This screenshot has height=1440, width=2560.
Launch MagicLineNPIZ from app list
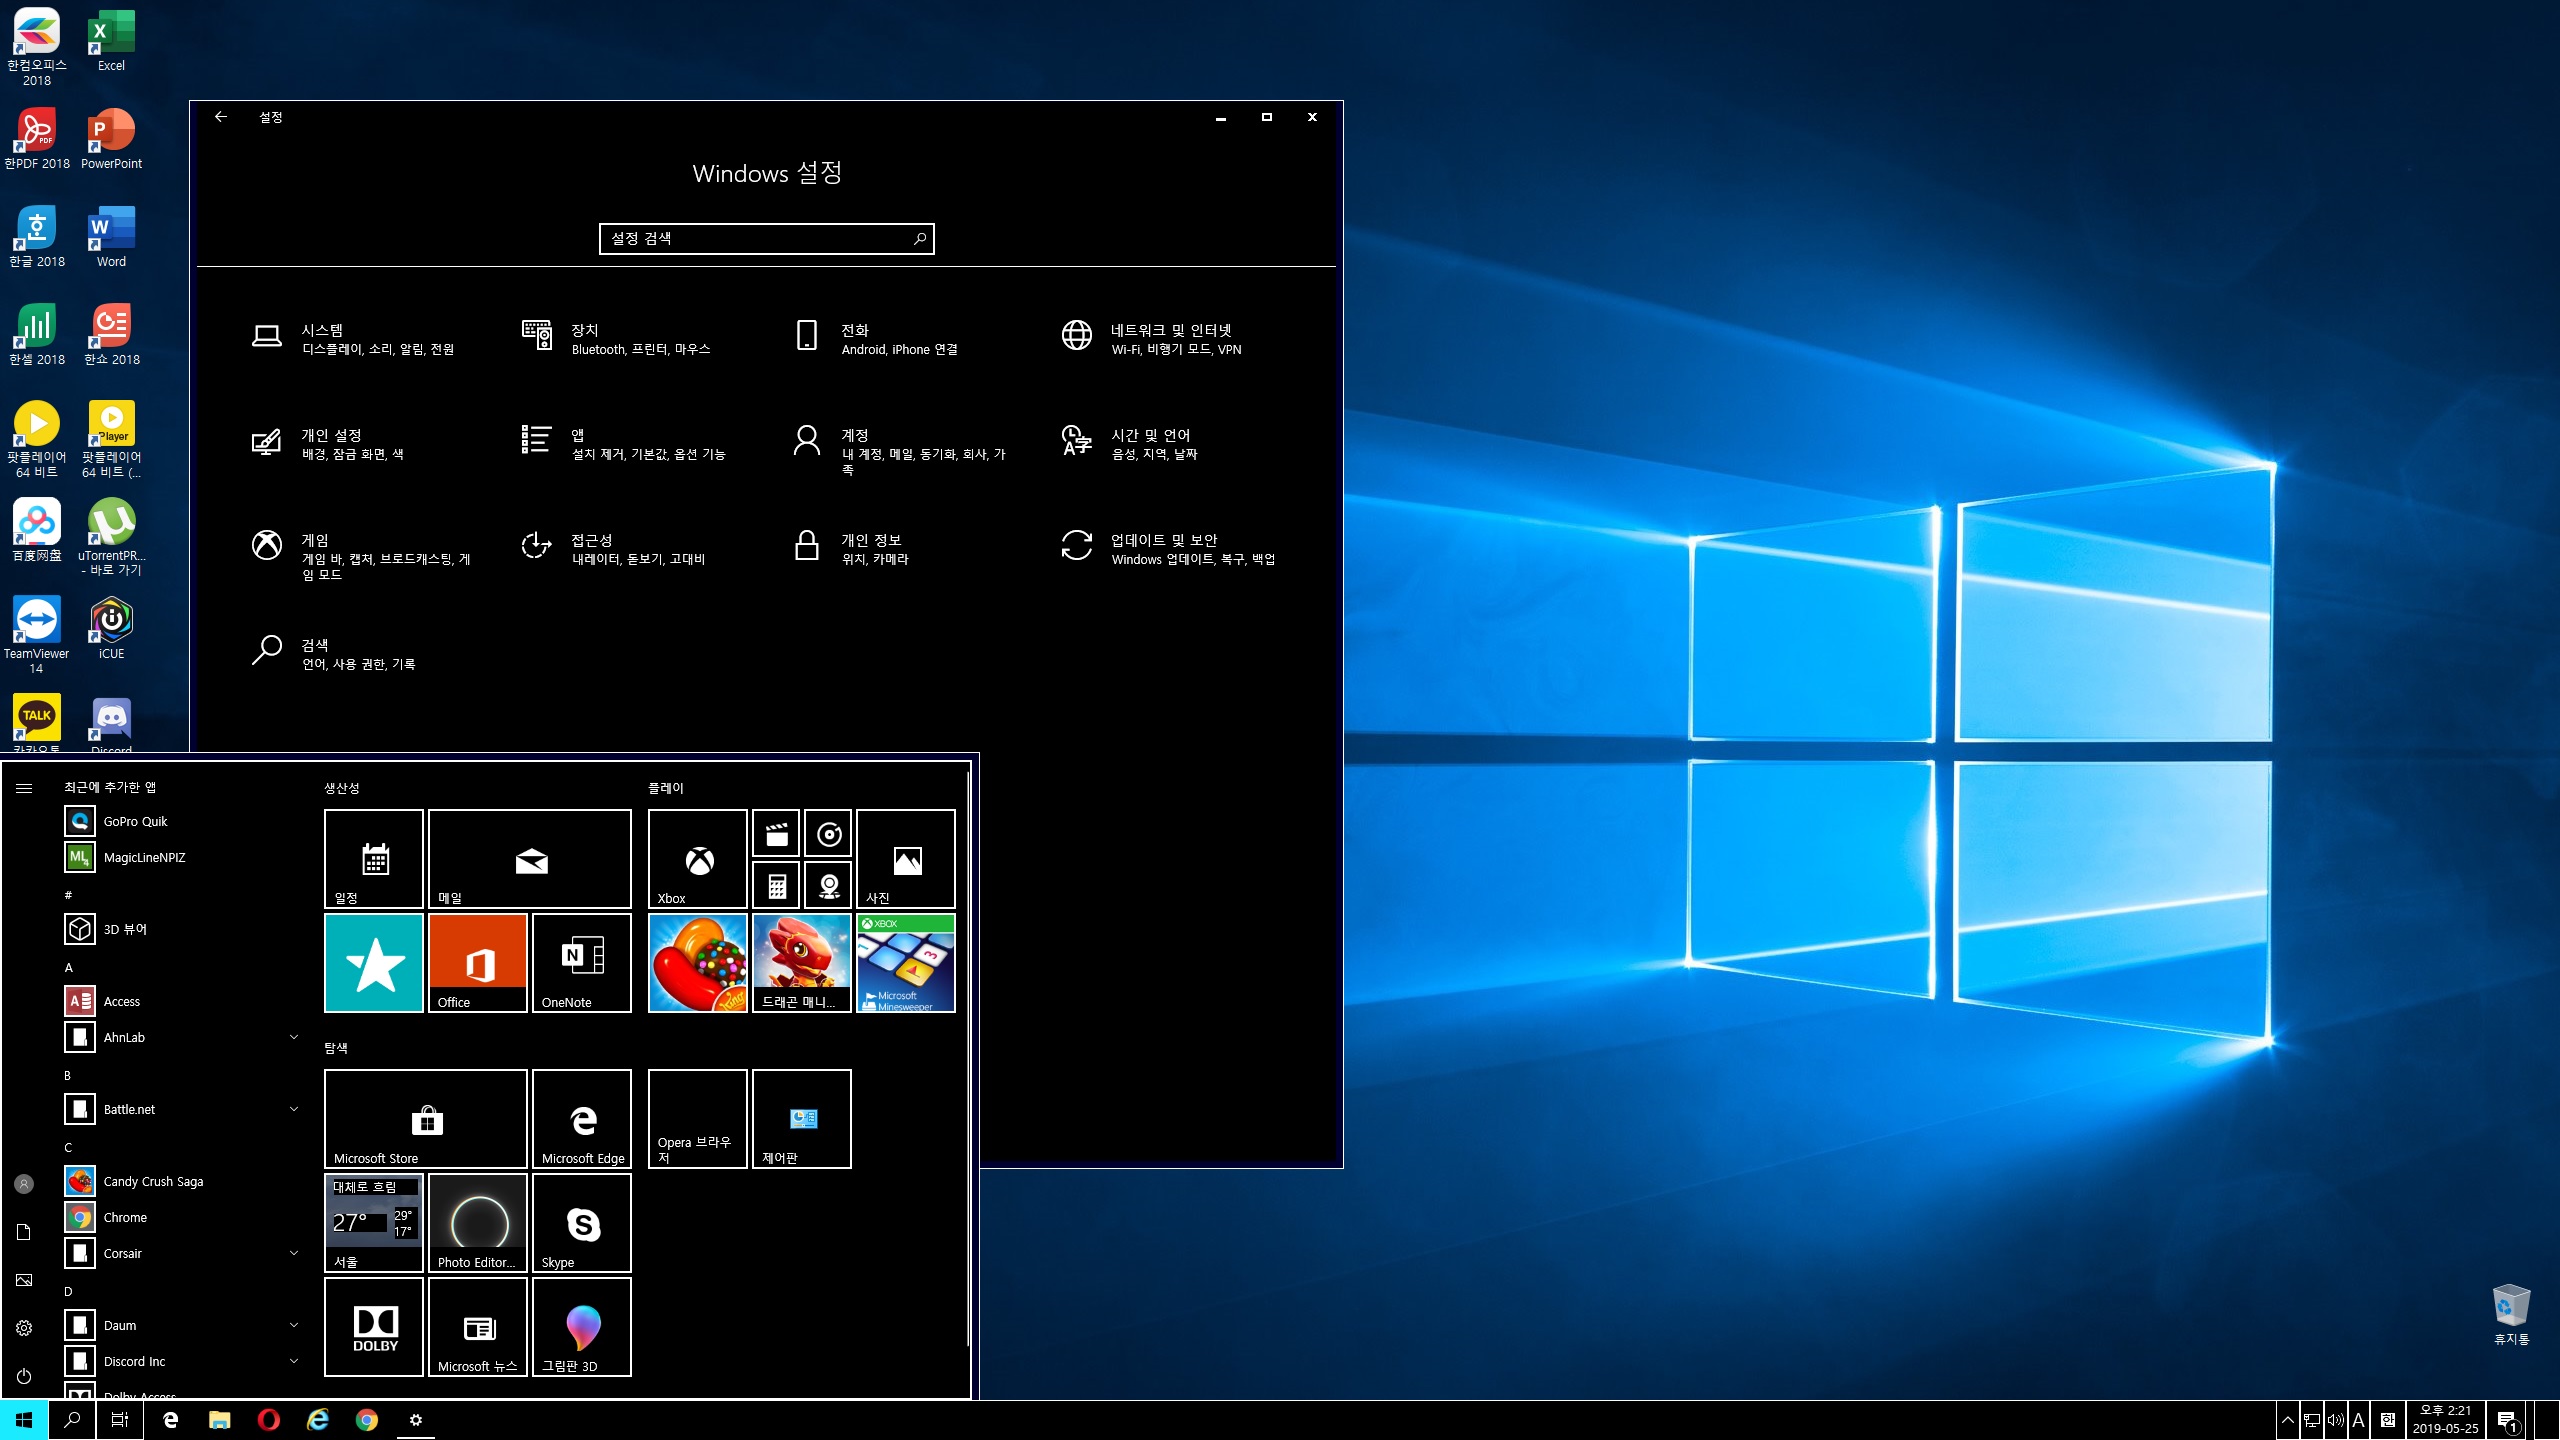(182, 857)
